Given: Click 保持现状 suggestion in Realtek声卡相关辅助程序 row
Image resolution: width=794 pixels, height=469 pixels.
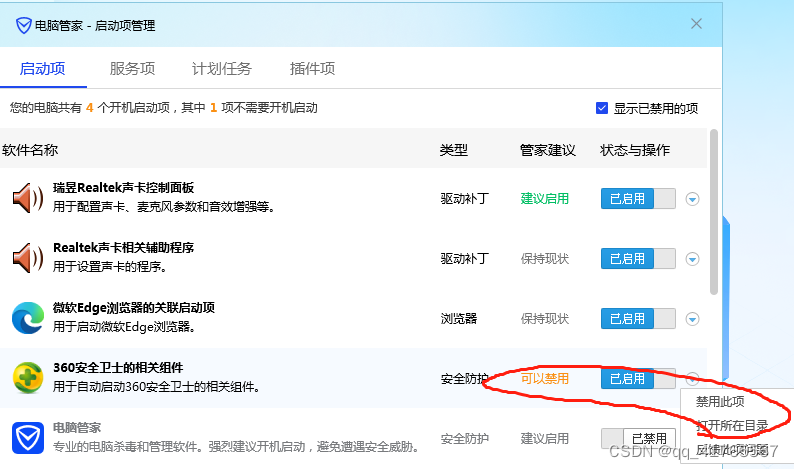Looking at the screenshot, I should [x=545, y=259].
